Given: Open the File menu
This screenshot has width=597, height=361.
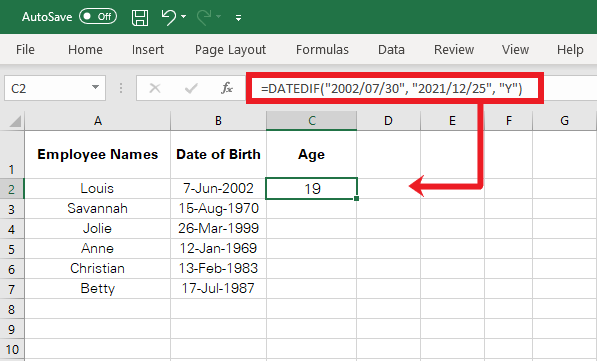Looking at the screenshot, I should click(25, 50).
